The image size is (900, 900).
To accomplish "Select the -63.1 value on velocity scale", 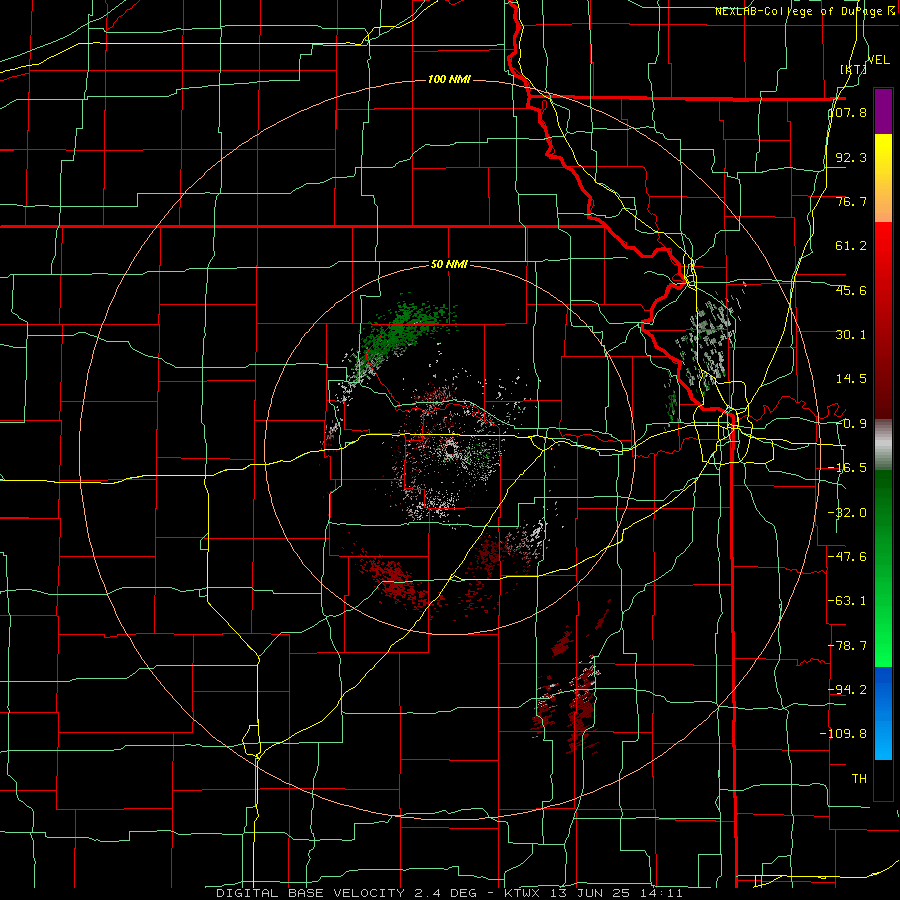I will pyautogui.click(x=847, y=601).
